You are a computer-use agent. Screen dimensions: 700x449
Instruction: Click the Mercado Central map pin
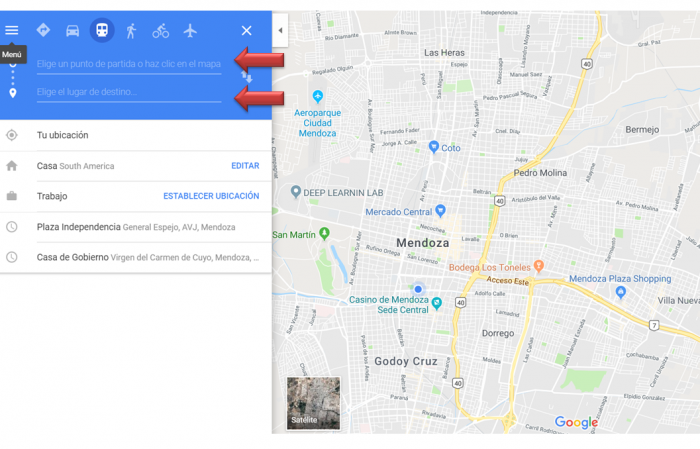click(x=441, y=210)
